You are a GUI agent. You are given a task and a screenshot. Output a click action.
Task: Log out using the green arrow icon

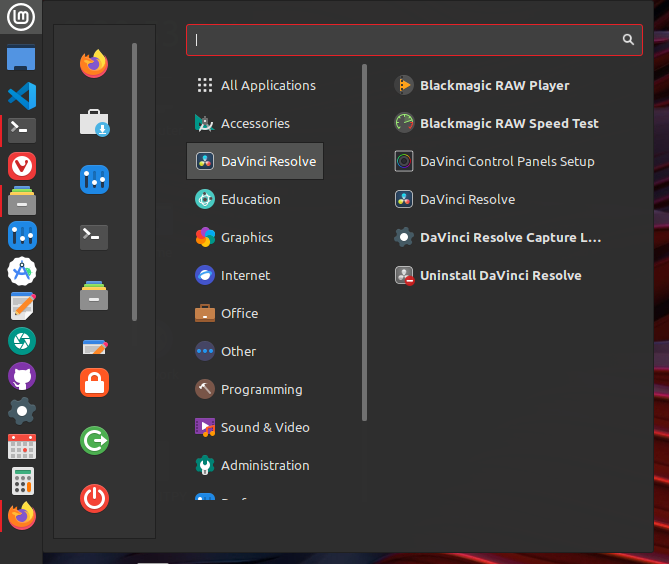point(94,440)
